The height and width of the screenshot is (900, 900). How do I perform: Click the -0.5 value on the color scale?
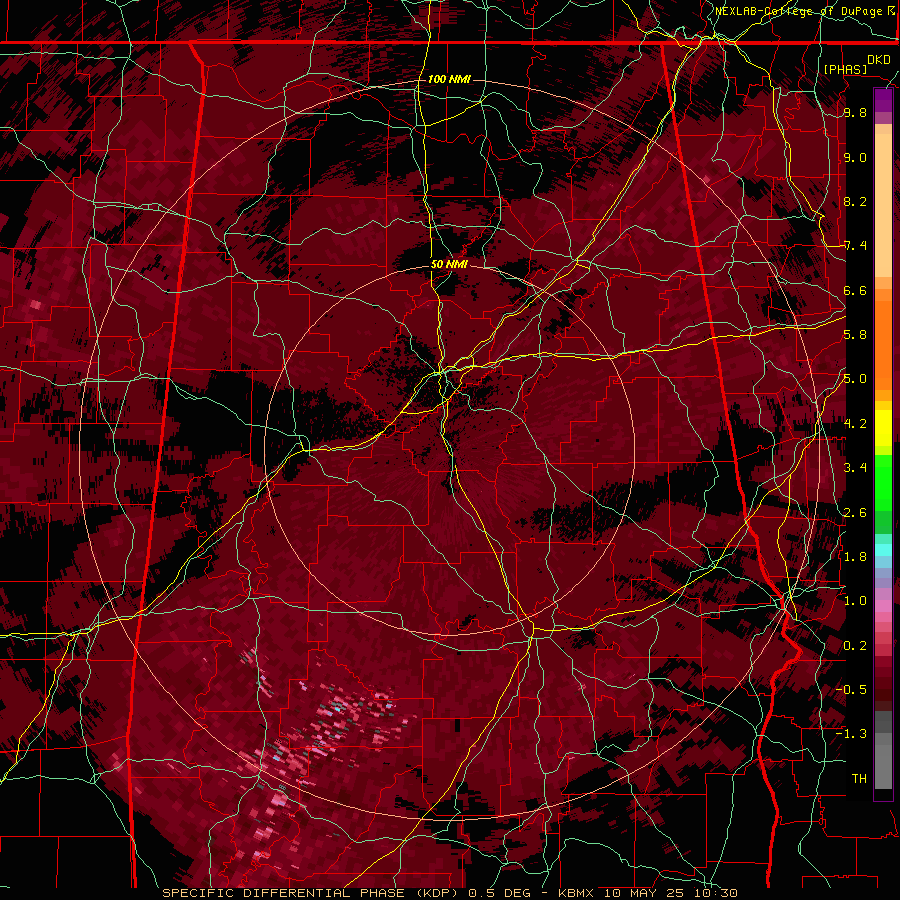click(851, 690)
